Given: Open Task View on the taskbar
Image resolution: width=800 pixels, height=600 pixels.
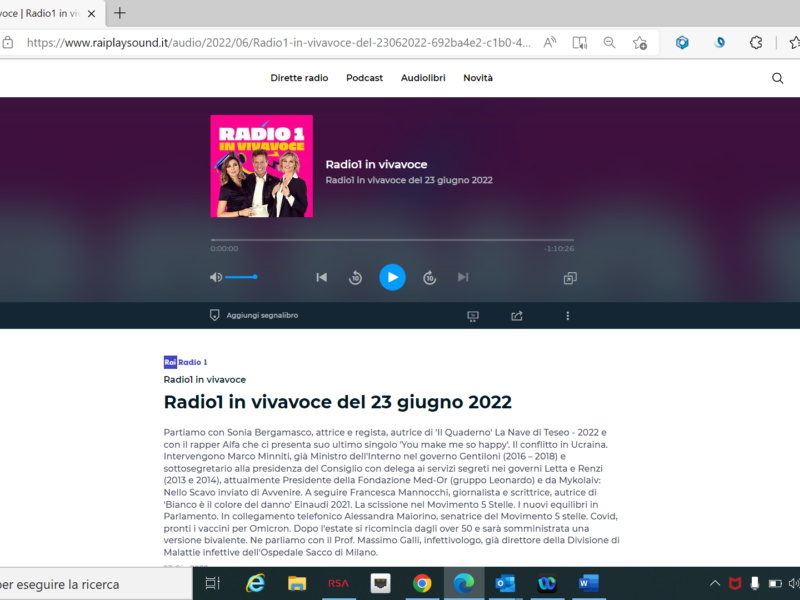Looking at the screenshot, I should pyautogui.click(x=212, y=583).
